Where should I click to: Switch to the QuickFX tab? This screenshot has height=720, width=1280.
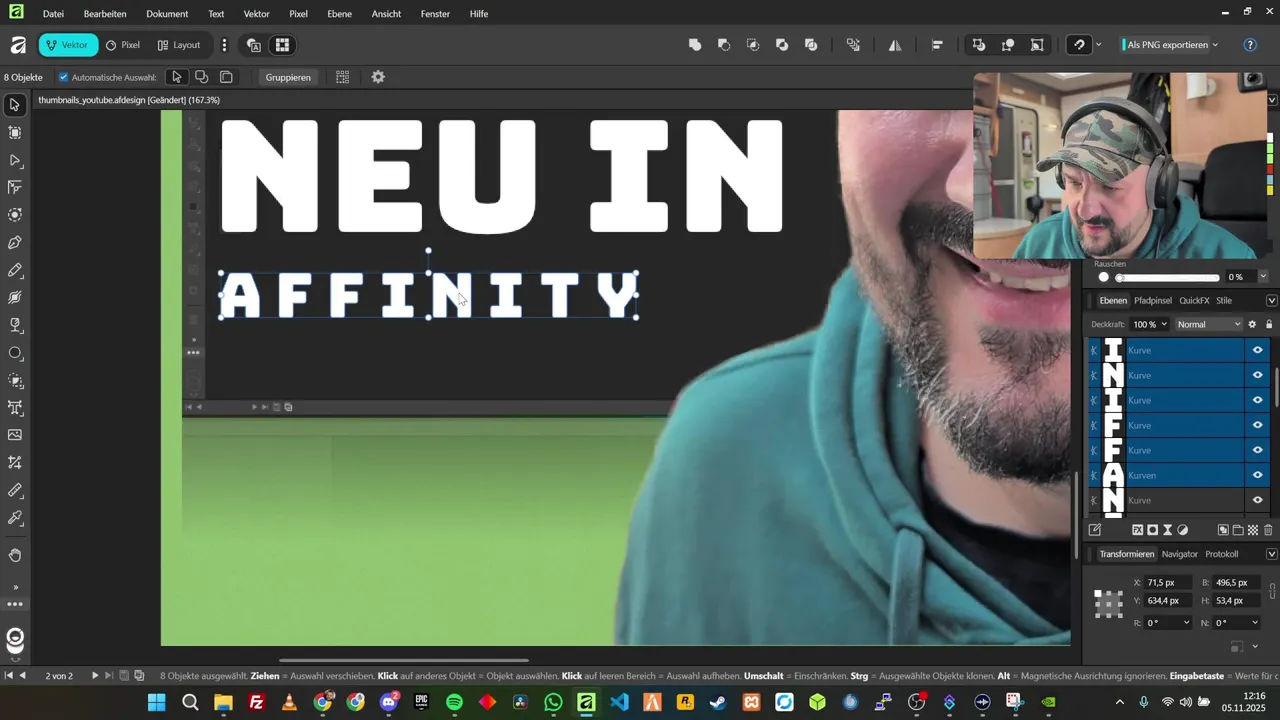coord(1194,300)
